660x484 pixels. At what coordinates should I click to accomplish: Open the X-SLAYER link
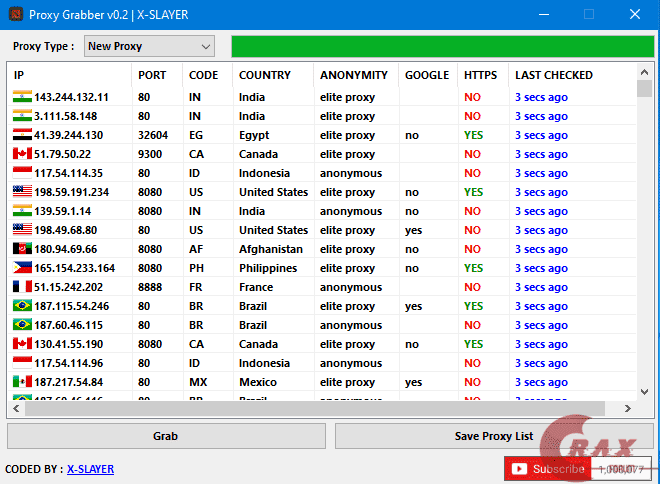(x=90, y=469)
